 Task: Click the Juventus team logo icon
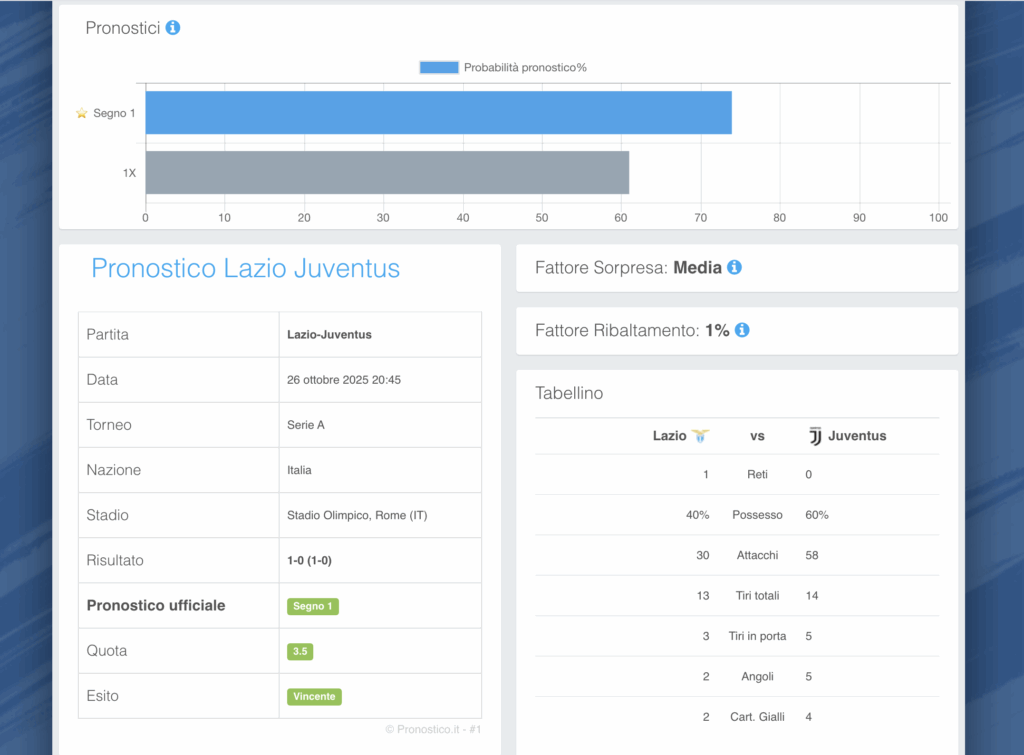(x=815, y=436)
